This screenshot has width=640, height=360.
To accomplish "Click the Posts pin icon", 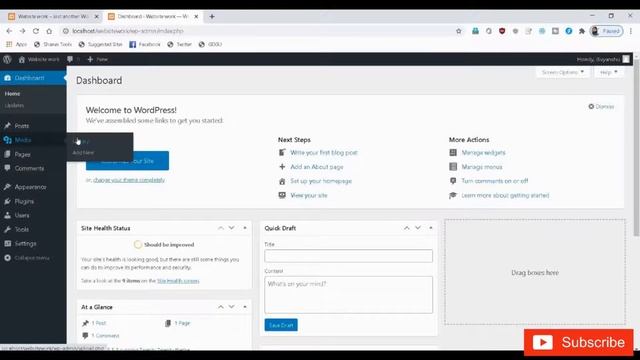I will coord(7,126).
